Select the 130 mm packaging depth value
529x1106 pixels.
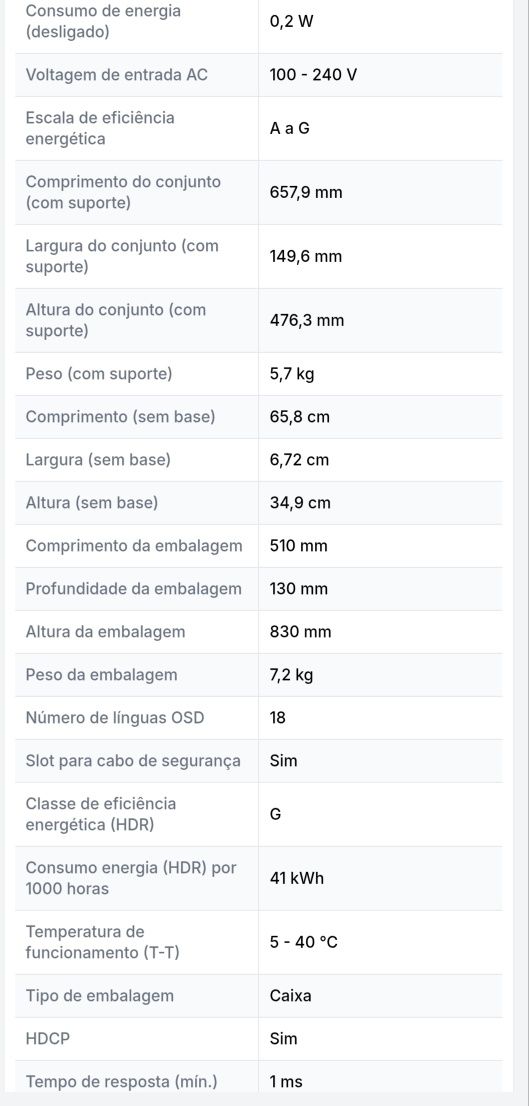point(299,589)
